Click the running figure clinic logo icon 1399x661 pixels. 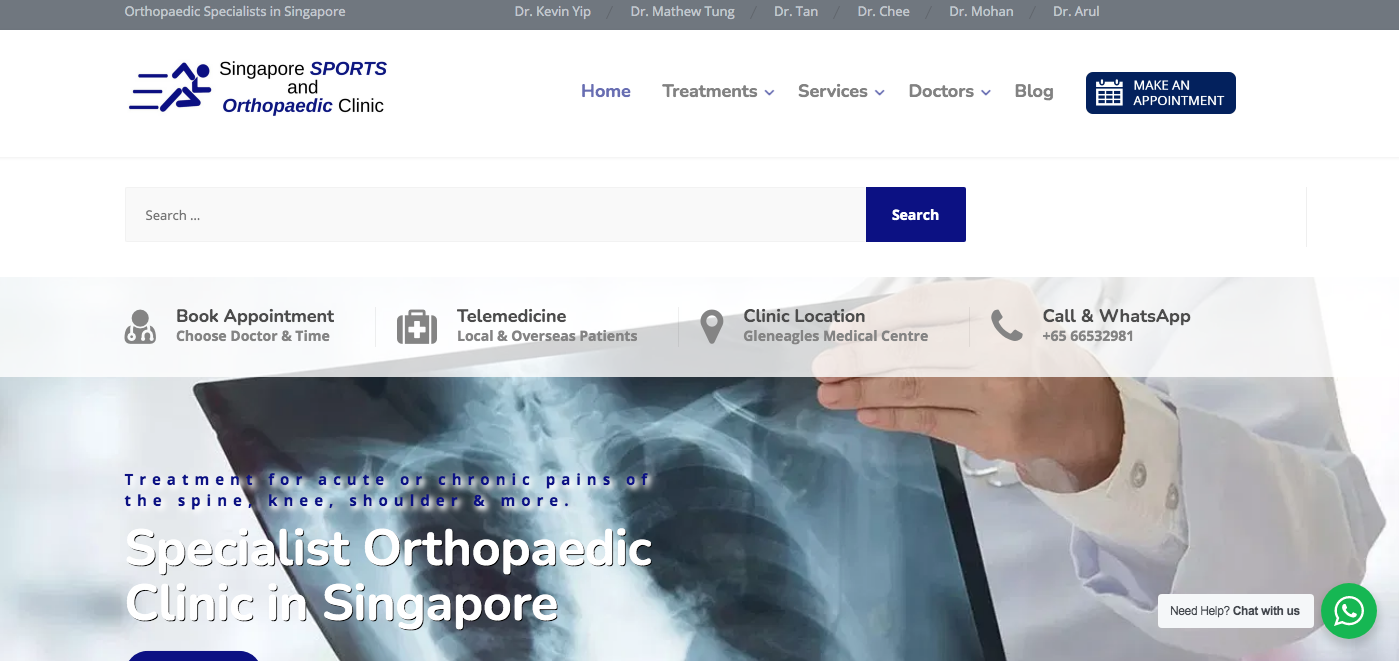pyautogui.click(x=170, y=87)
